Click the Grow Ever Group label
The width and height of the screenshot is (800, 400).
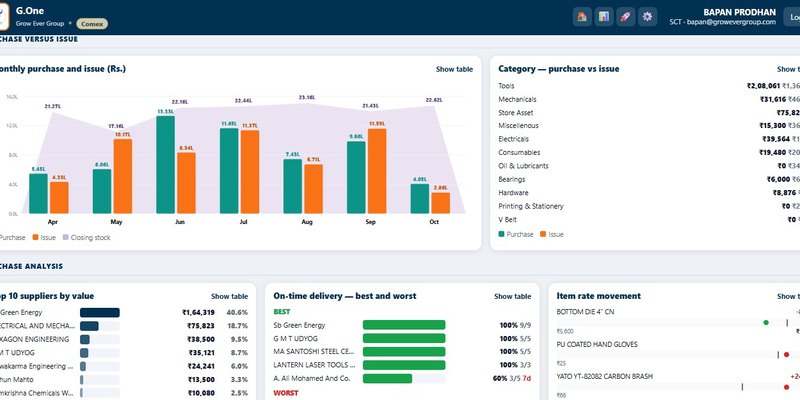[40, 23]
